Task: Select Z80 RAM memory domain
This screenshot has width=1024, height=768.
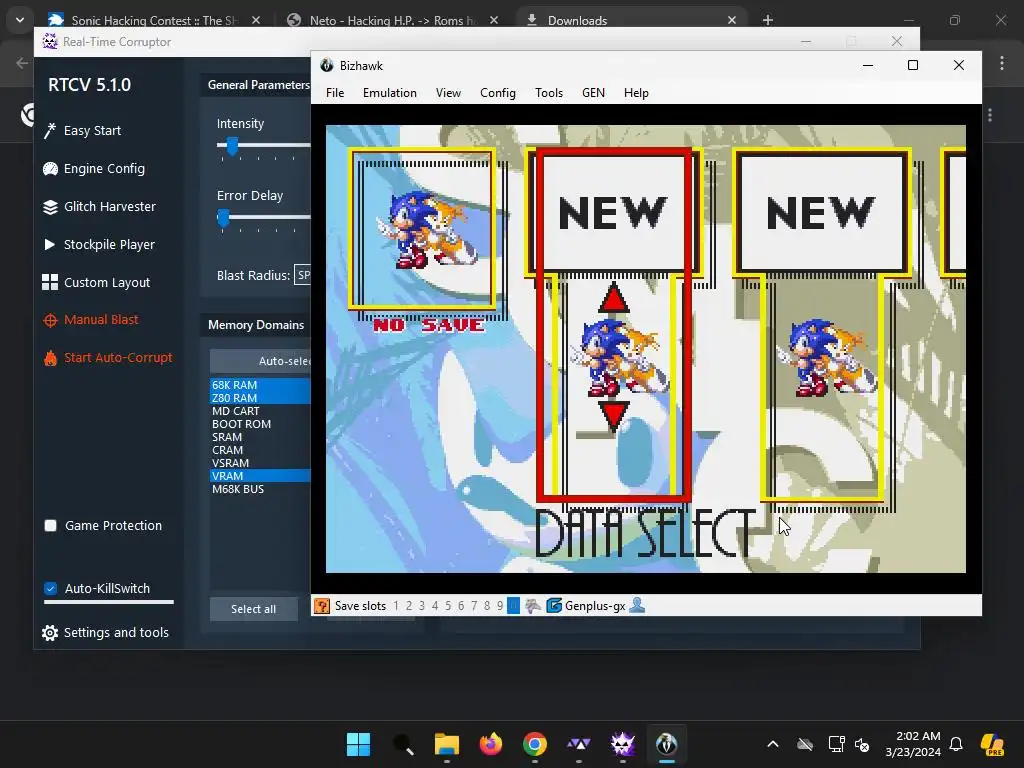Action: point(260,398)
